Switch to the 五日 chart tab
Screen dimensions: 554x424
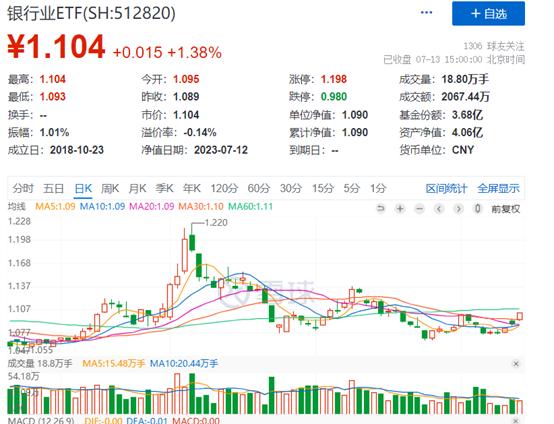(x=53, y=188)
